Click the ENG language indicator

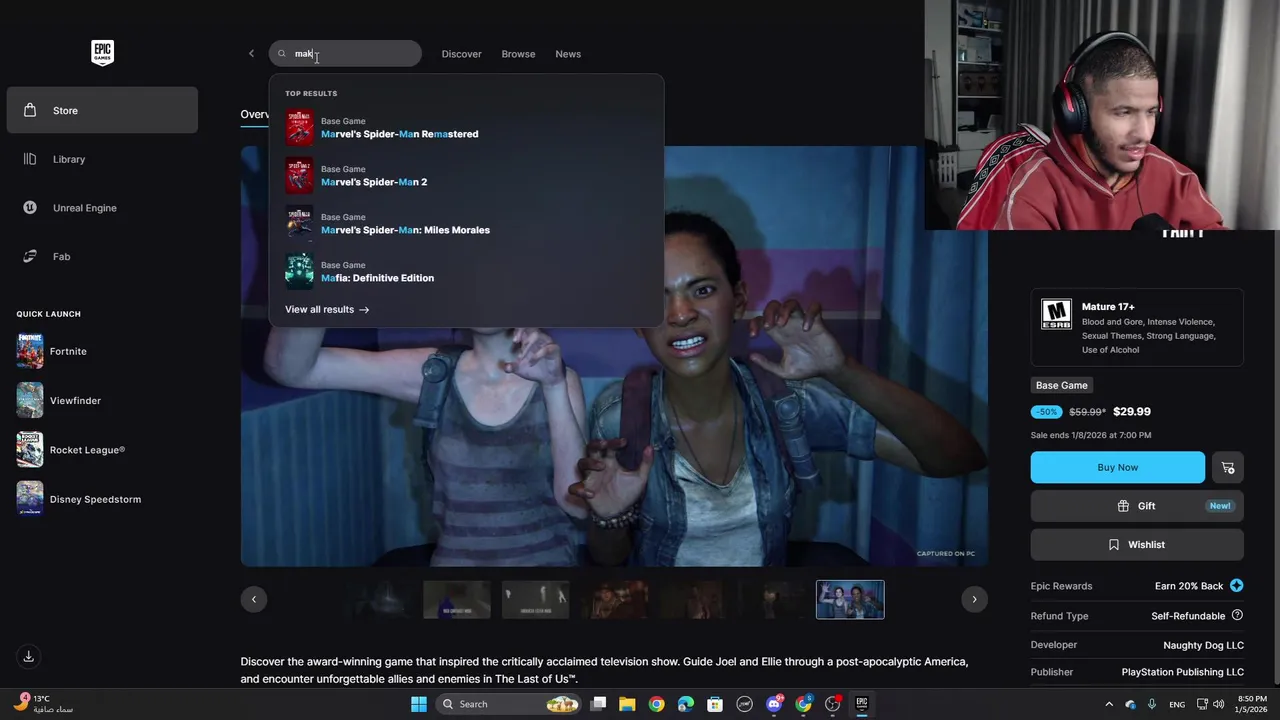(1177, 704)
